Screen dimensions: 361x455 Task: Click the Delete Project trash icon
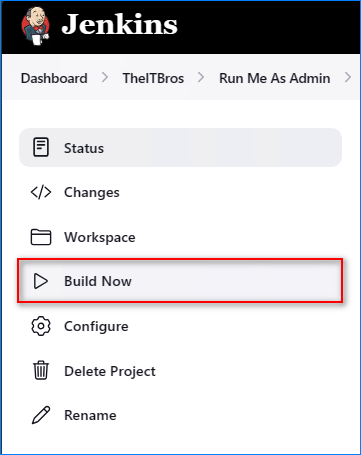(x=41, y=370)
